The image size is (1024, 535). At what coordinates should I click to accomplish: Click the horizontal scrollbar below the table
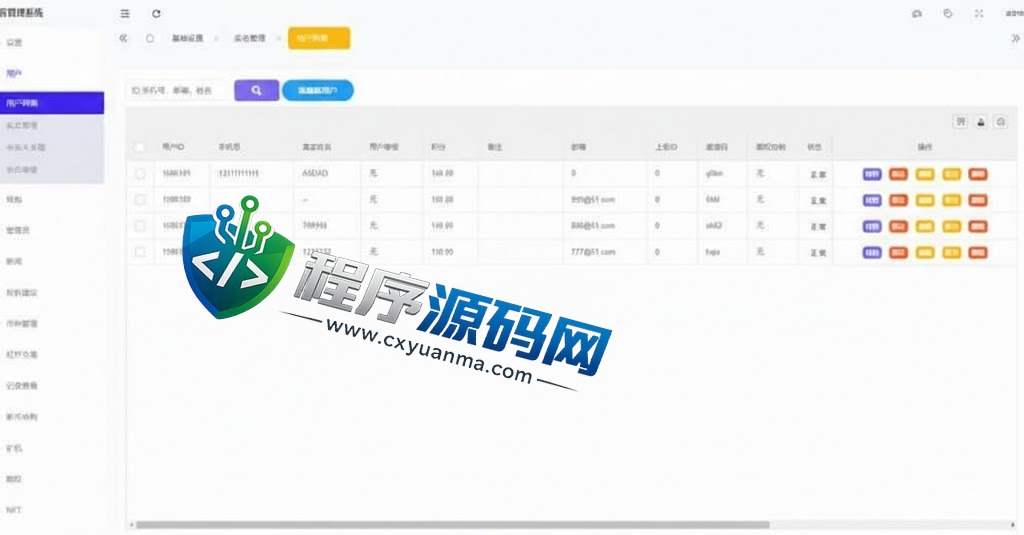click(452, 525)
